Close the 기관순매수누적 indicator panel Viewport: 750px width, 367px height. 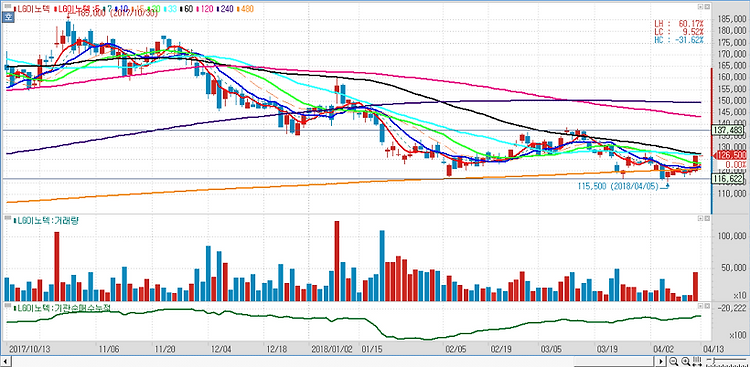coord(706,305)
